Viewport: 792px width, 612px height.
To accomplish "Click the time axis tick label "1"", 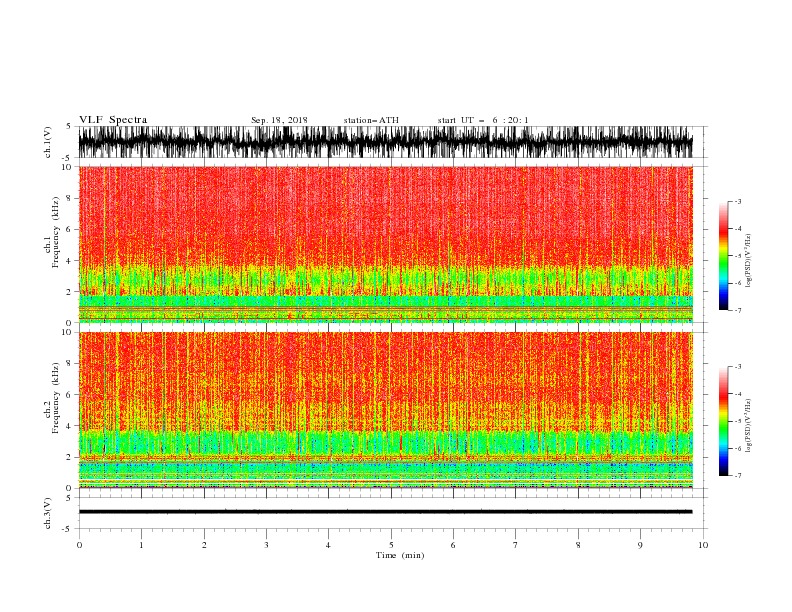I will 141,545.
